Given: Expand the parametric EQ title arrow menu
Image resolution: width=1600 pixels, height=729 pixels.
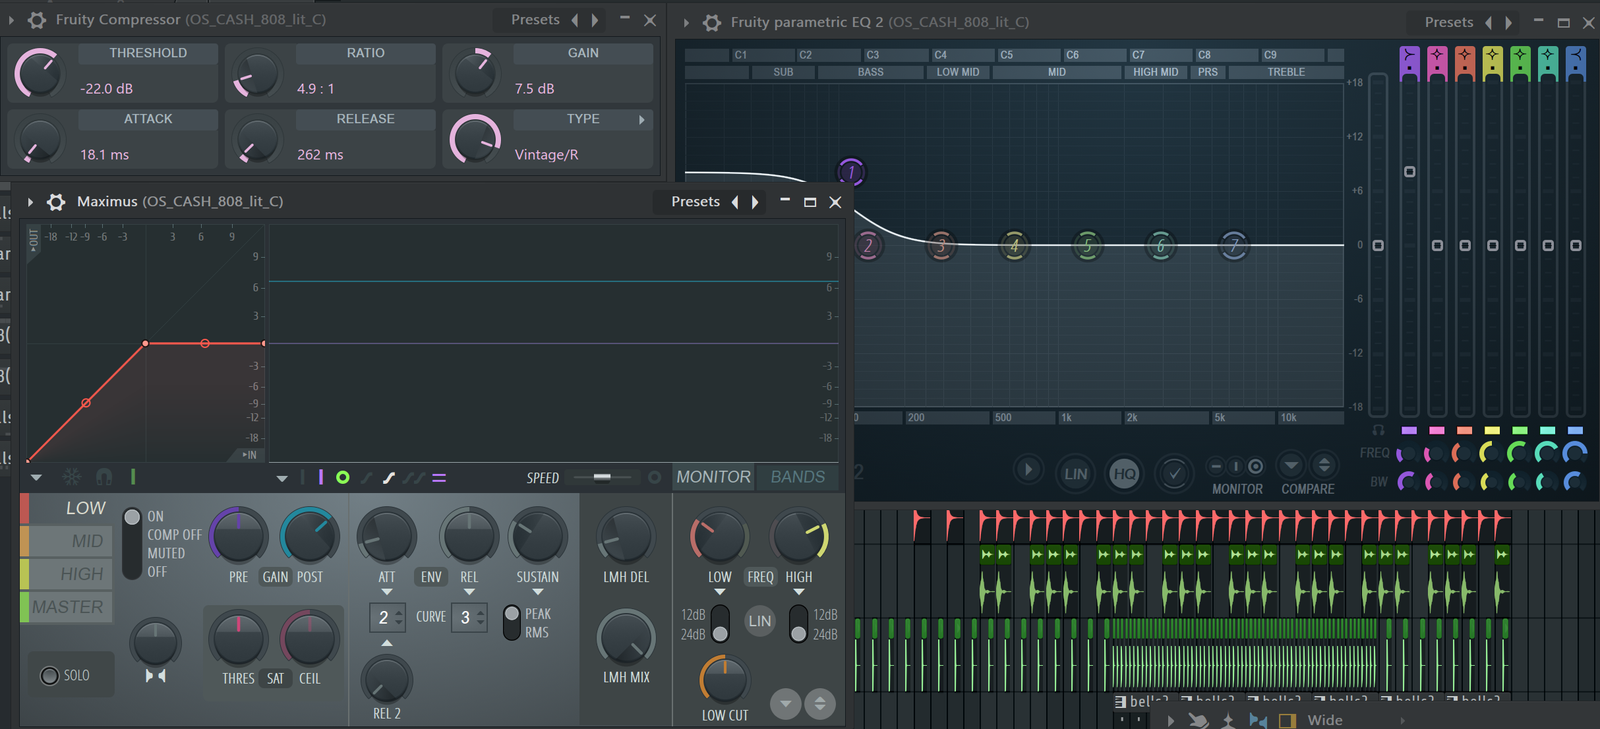Looking at the screenshot, I should (686, 22).
